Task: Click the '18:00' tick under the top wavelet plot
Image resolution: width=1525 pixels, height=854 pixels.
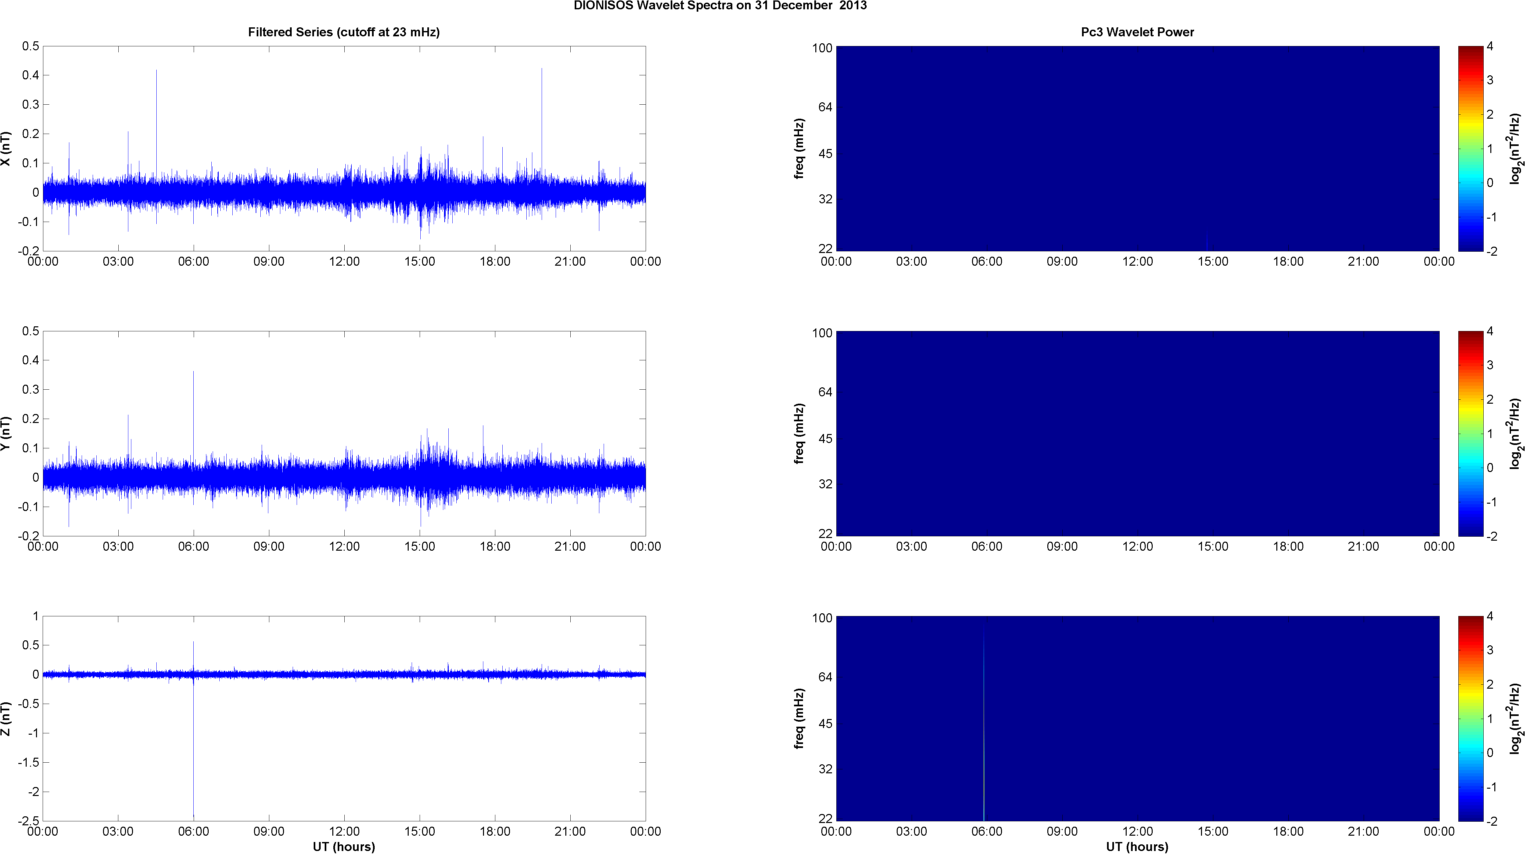Action: 1288,262
